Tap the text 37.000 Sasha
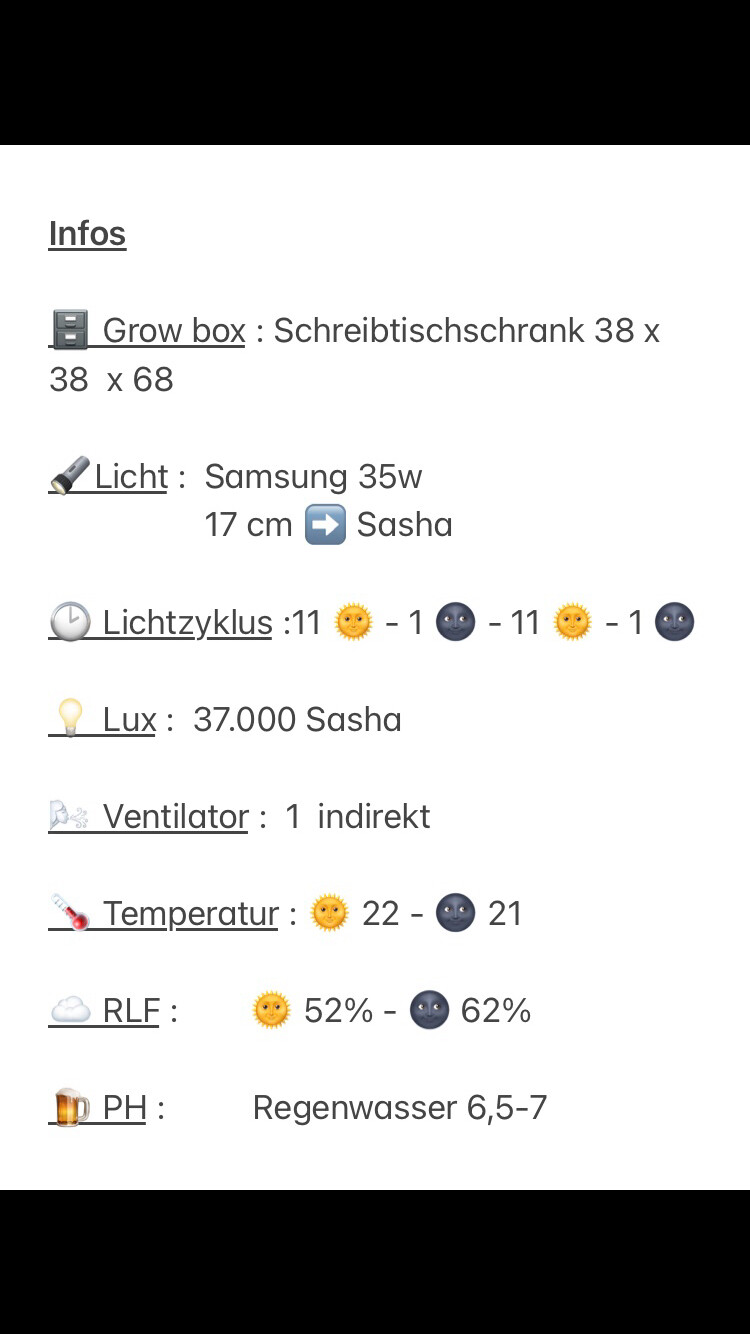 [297, 719]
